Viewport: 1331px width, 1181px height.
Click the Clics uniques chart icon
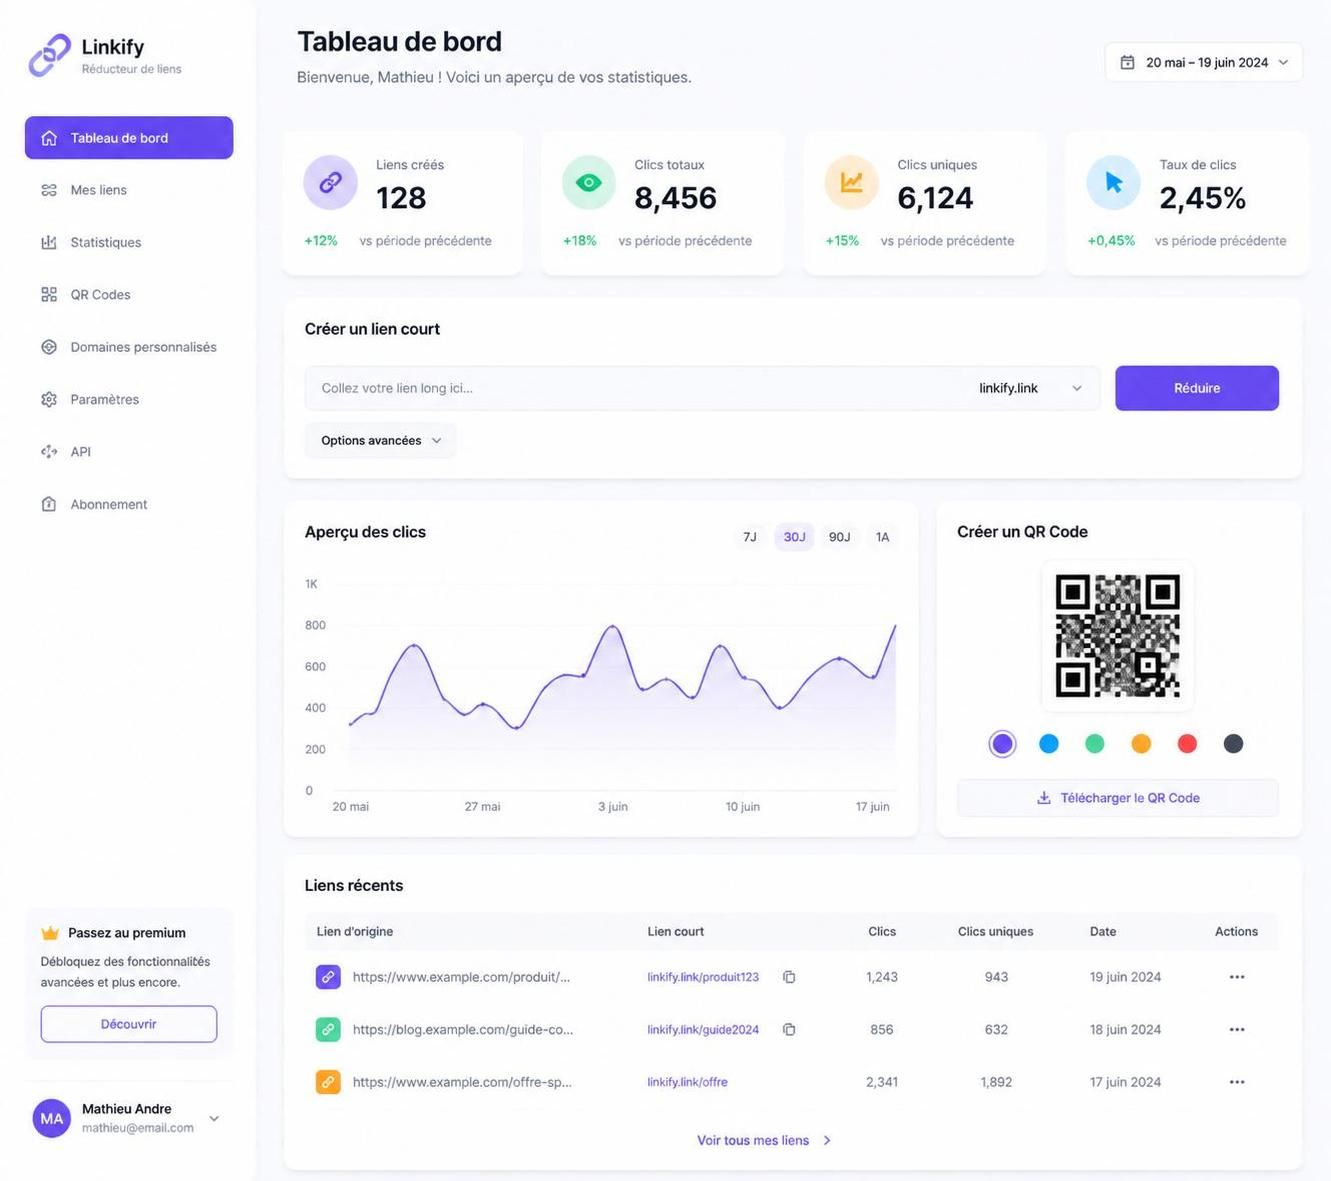pyautogui.click(x=851, y=182)
